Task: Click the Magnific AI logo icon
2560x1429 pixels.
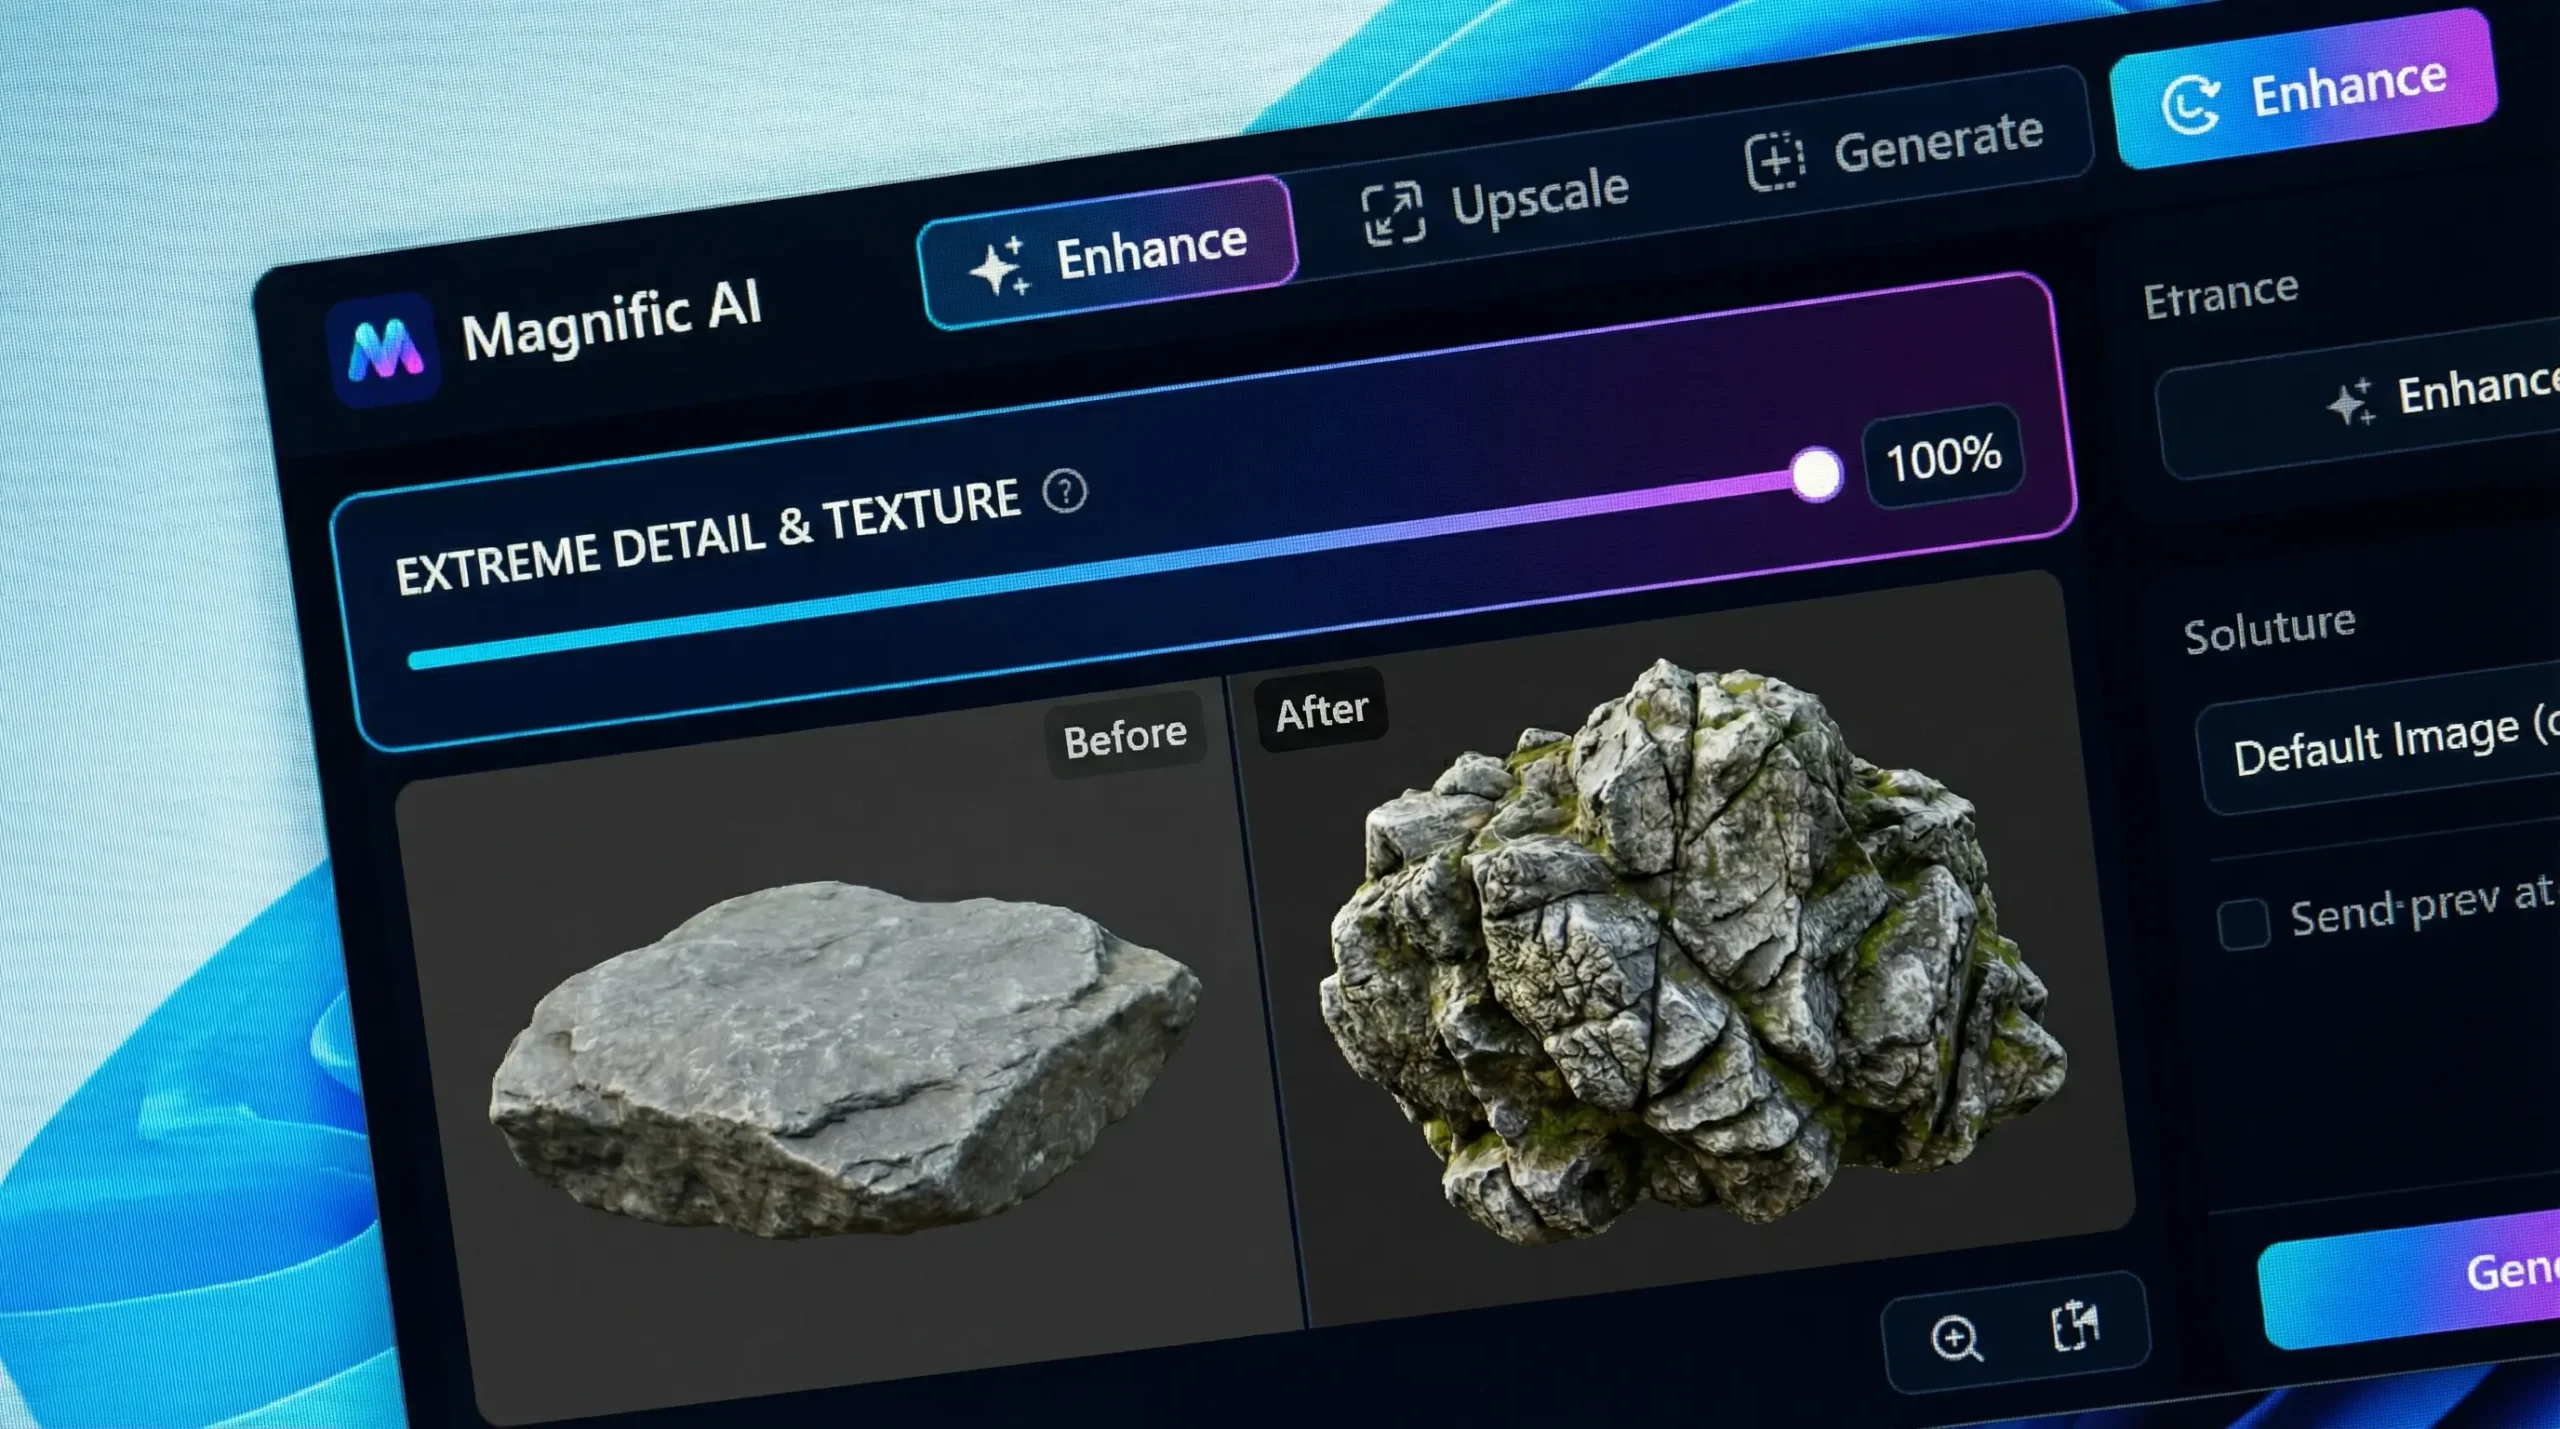Action: click(x=384, y=349)
